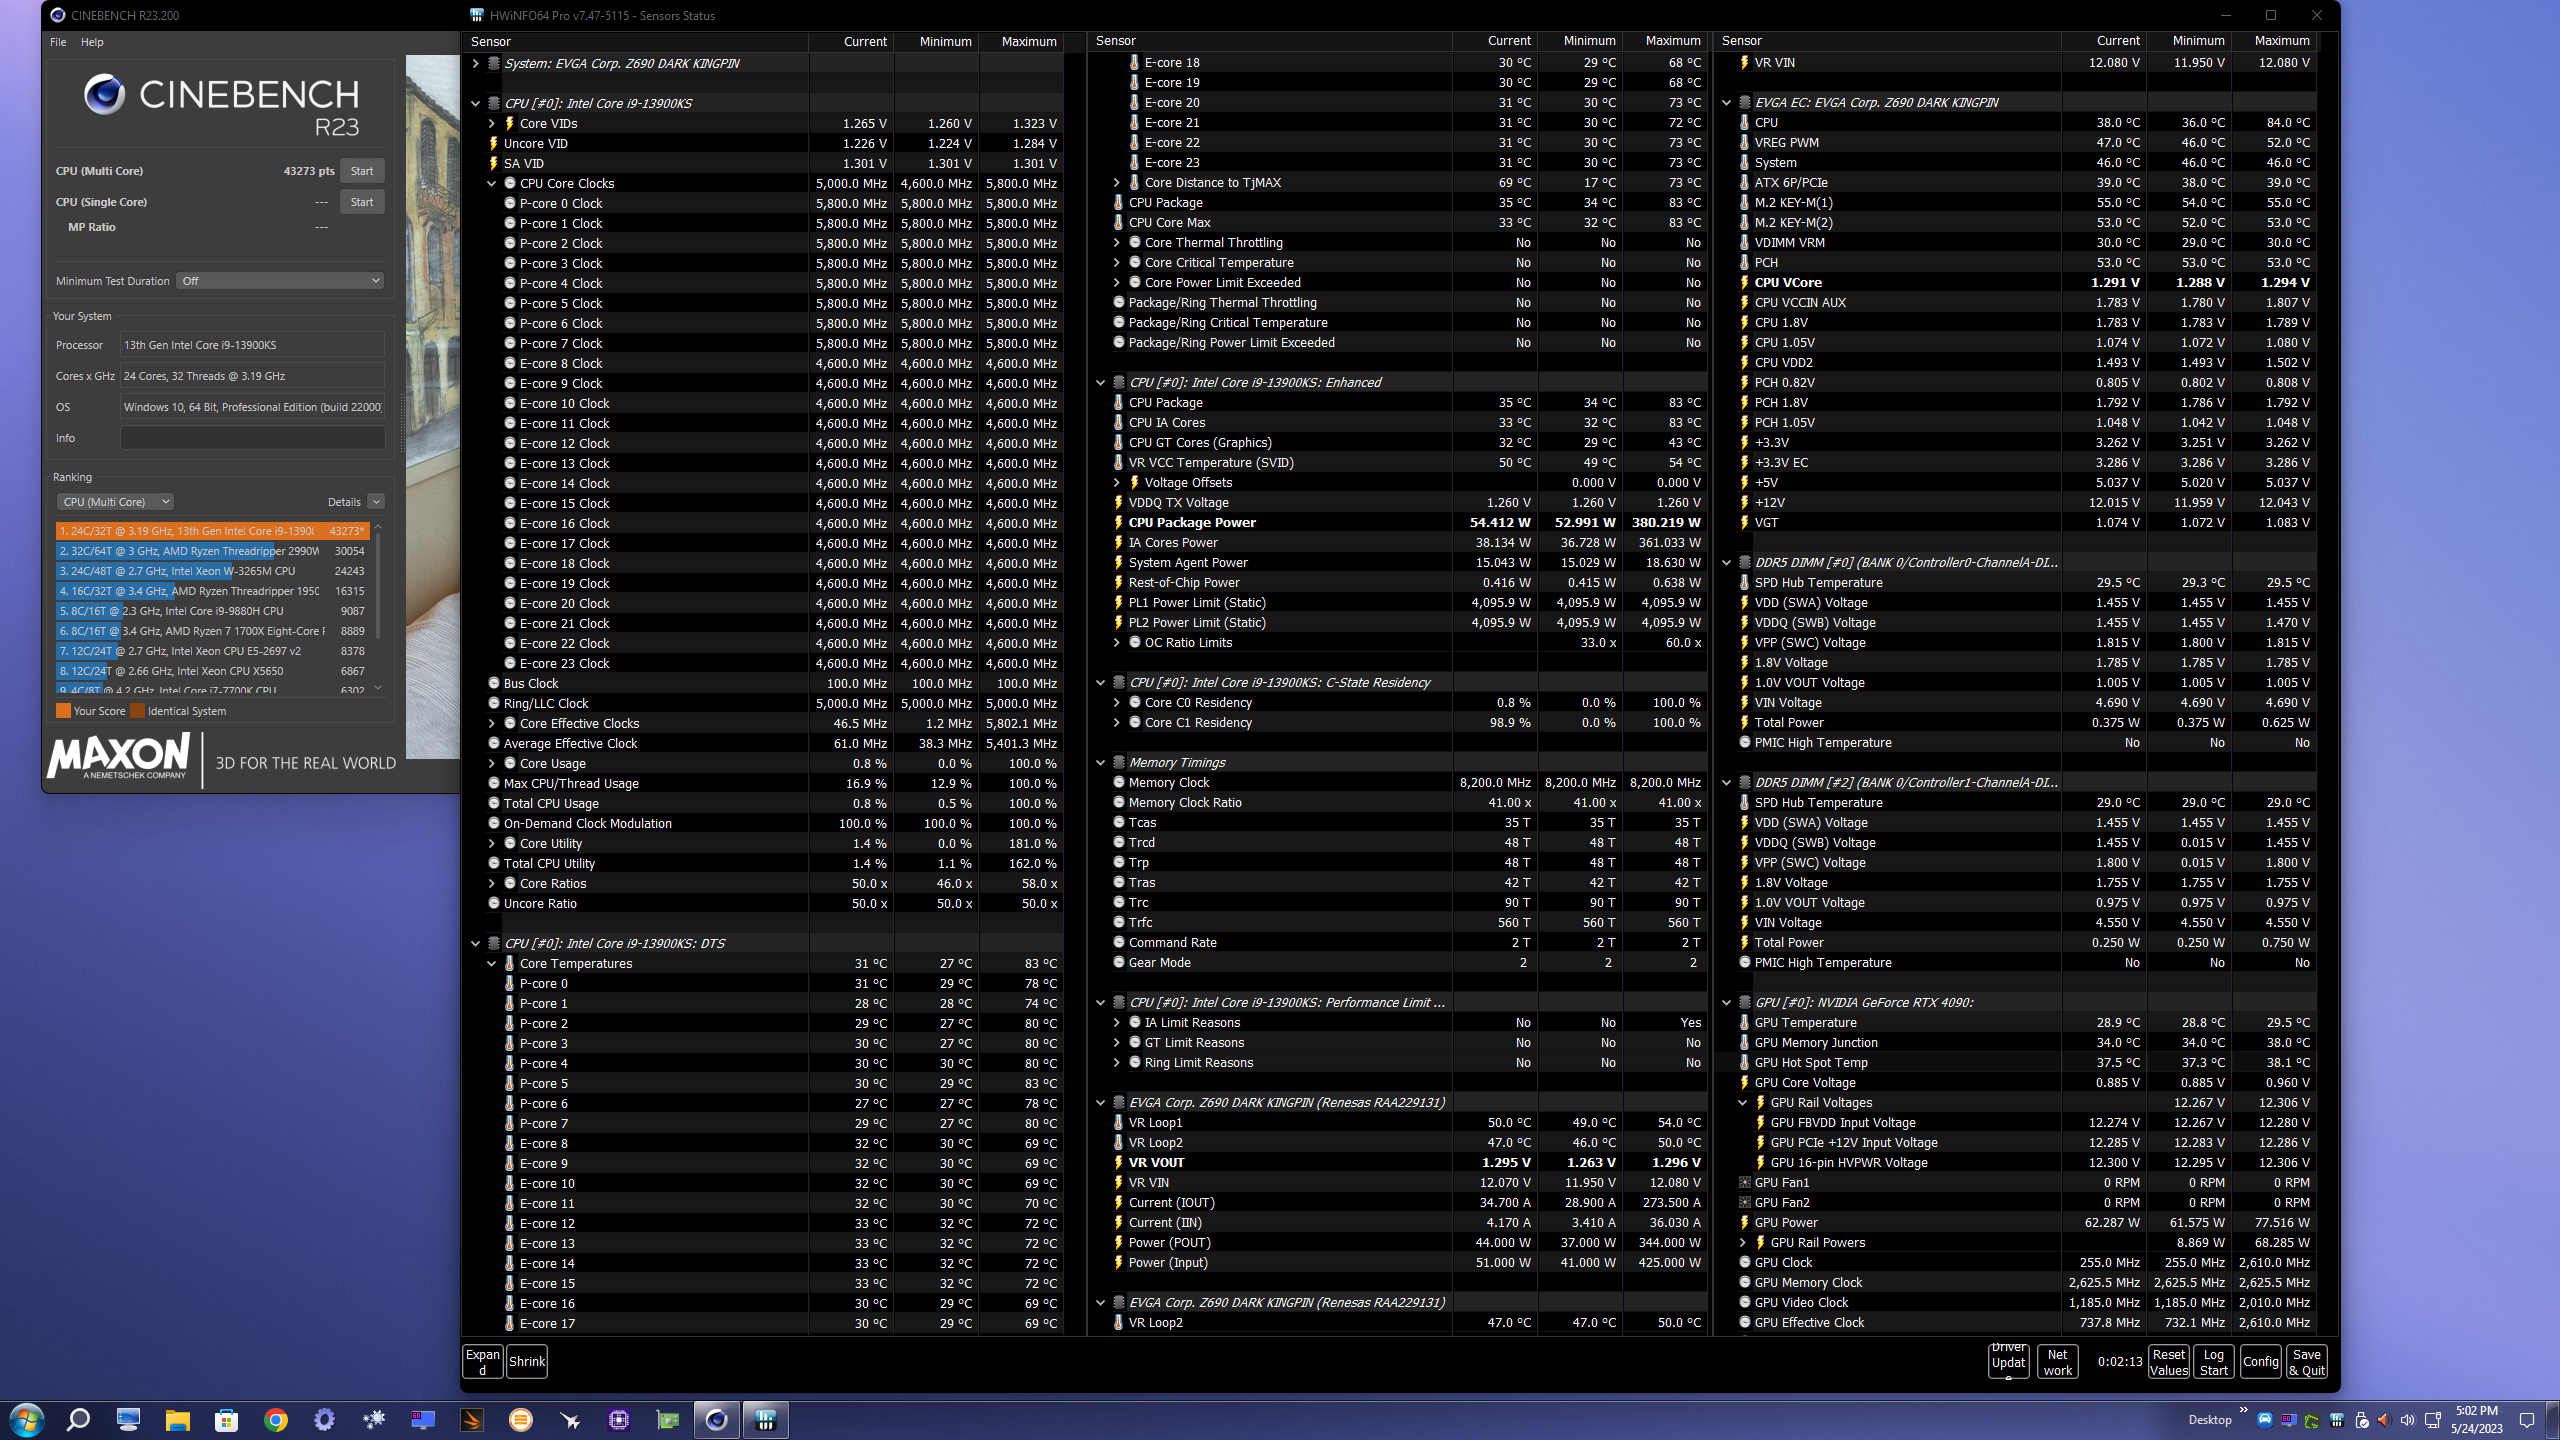The height and width of the screenshot is (1440, 2560).
Task: Open the Windows Start button
Action: (x=26, y=1420)
